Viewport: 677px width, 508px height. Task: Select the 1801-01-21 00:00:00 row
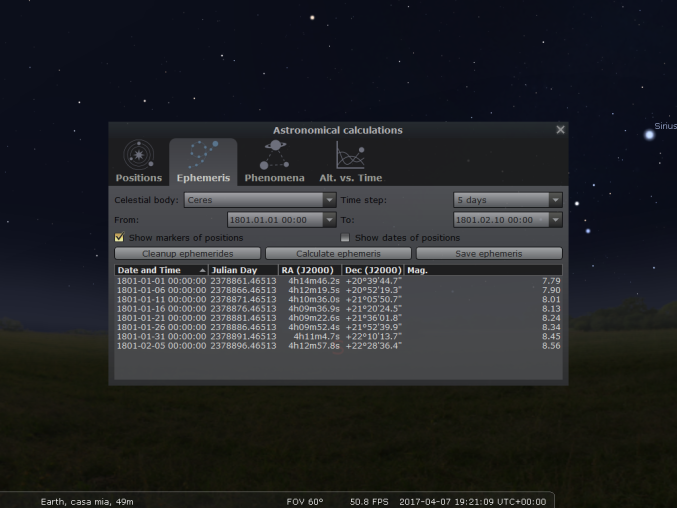(338, 318)
